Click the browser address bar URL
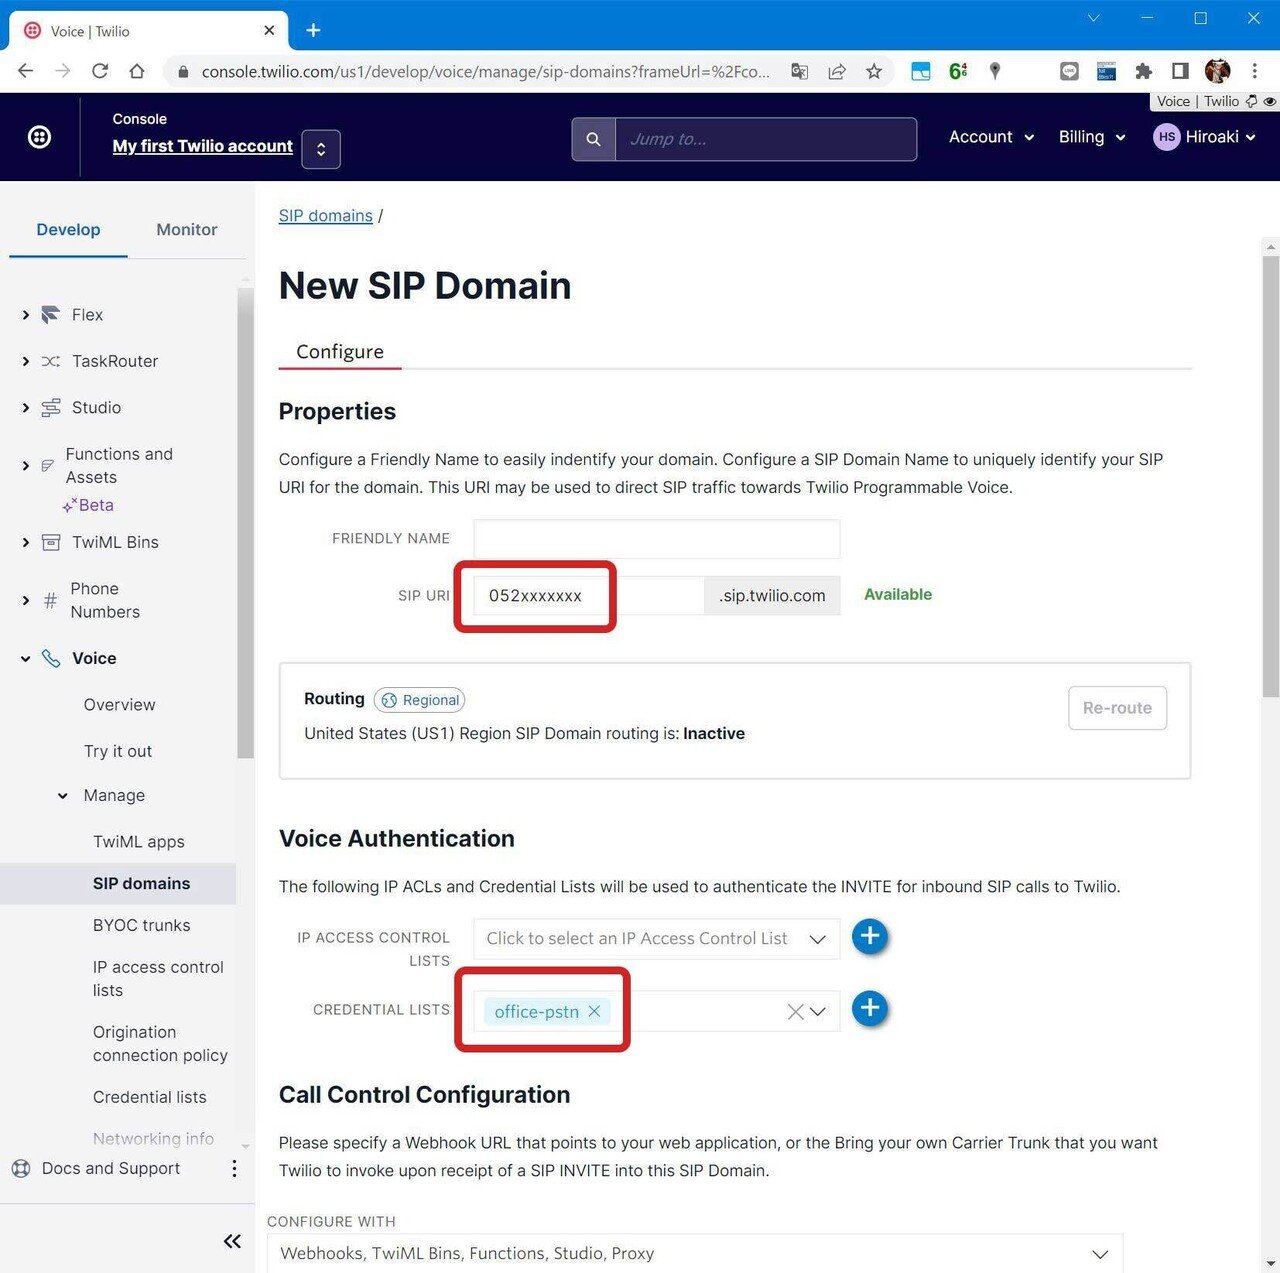 click(486, 71)
